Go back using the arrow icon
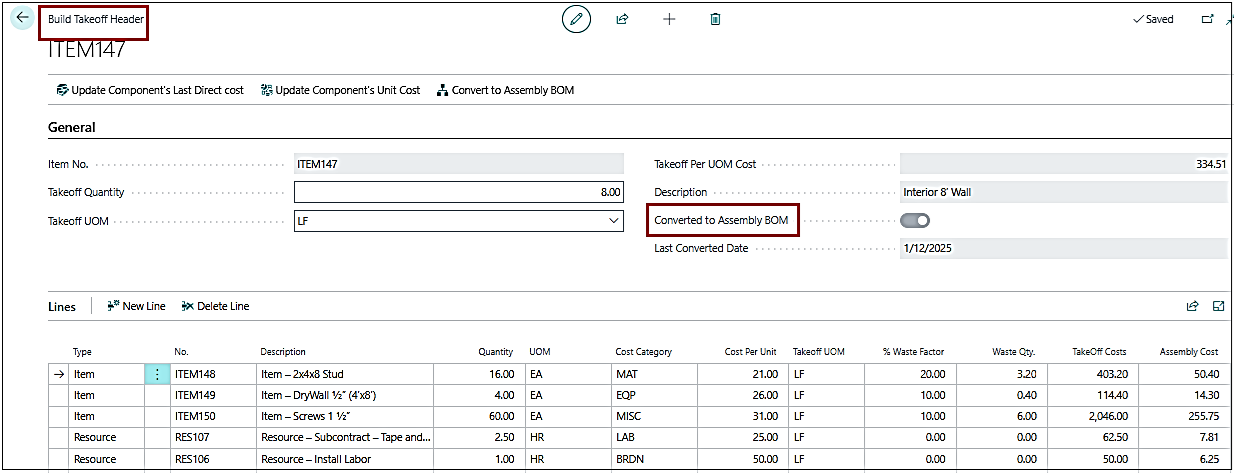The image size is (1234, 473). [22, 18]
